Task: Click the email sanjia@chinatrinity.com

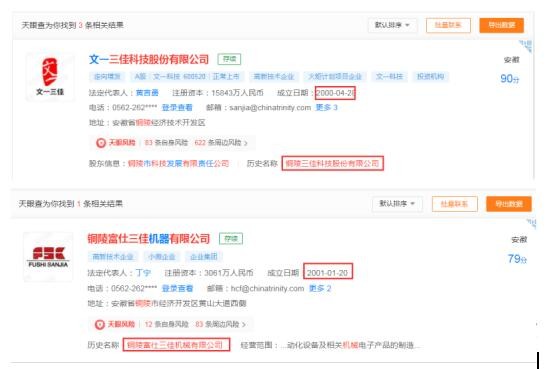Action: 270,108
